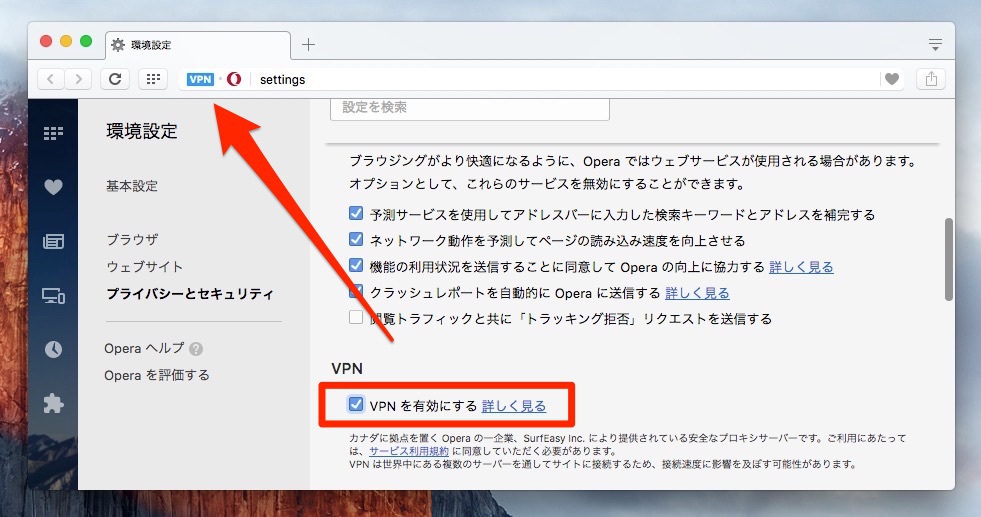Select the 環境設定 tab

[198, 45]
